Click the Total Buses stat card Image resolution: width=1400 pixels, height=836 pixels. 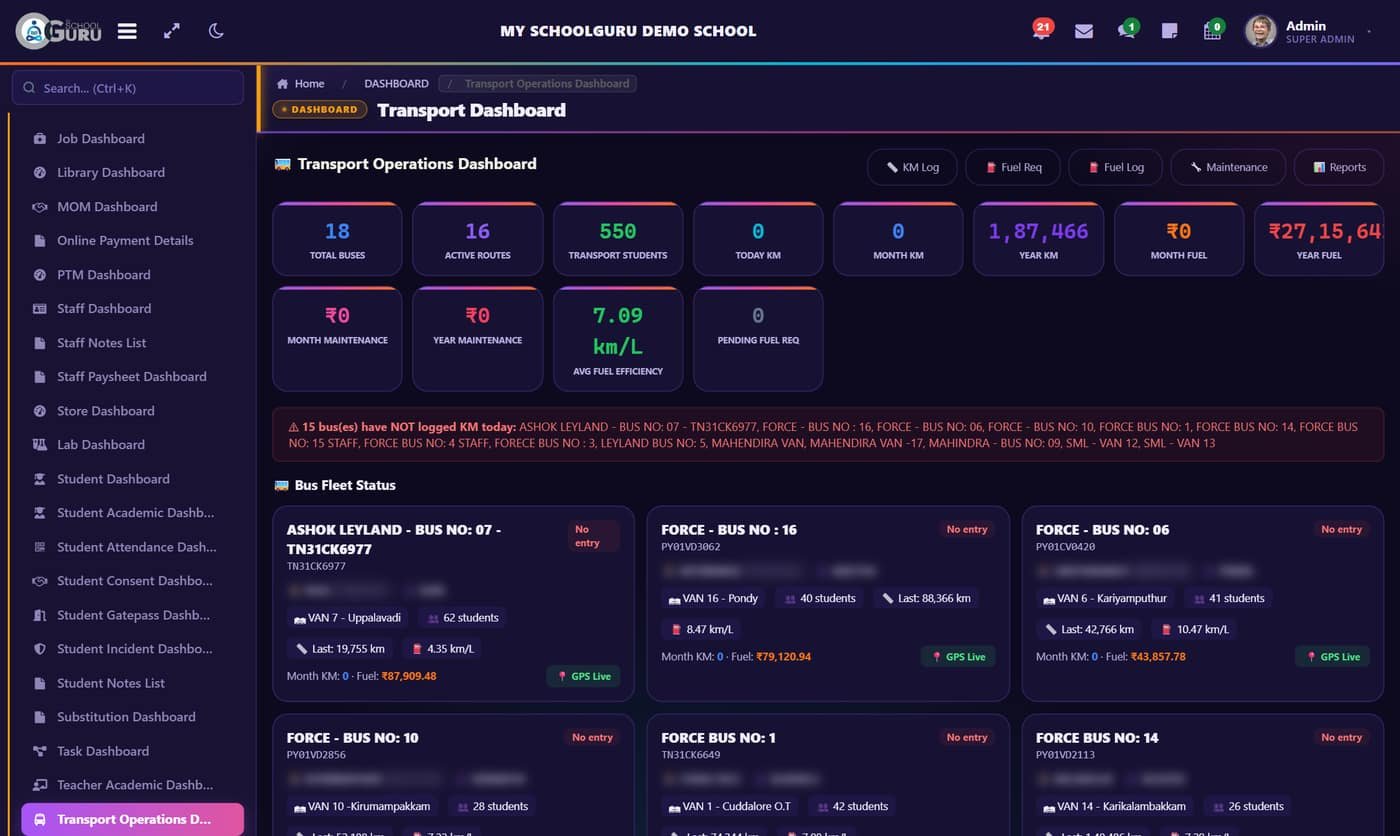point(337,239)
